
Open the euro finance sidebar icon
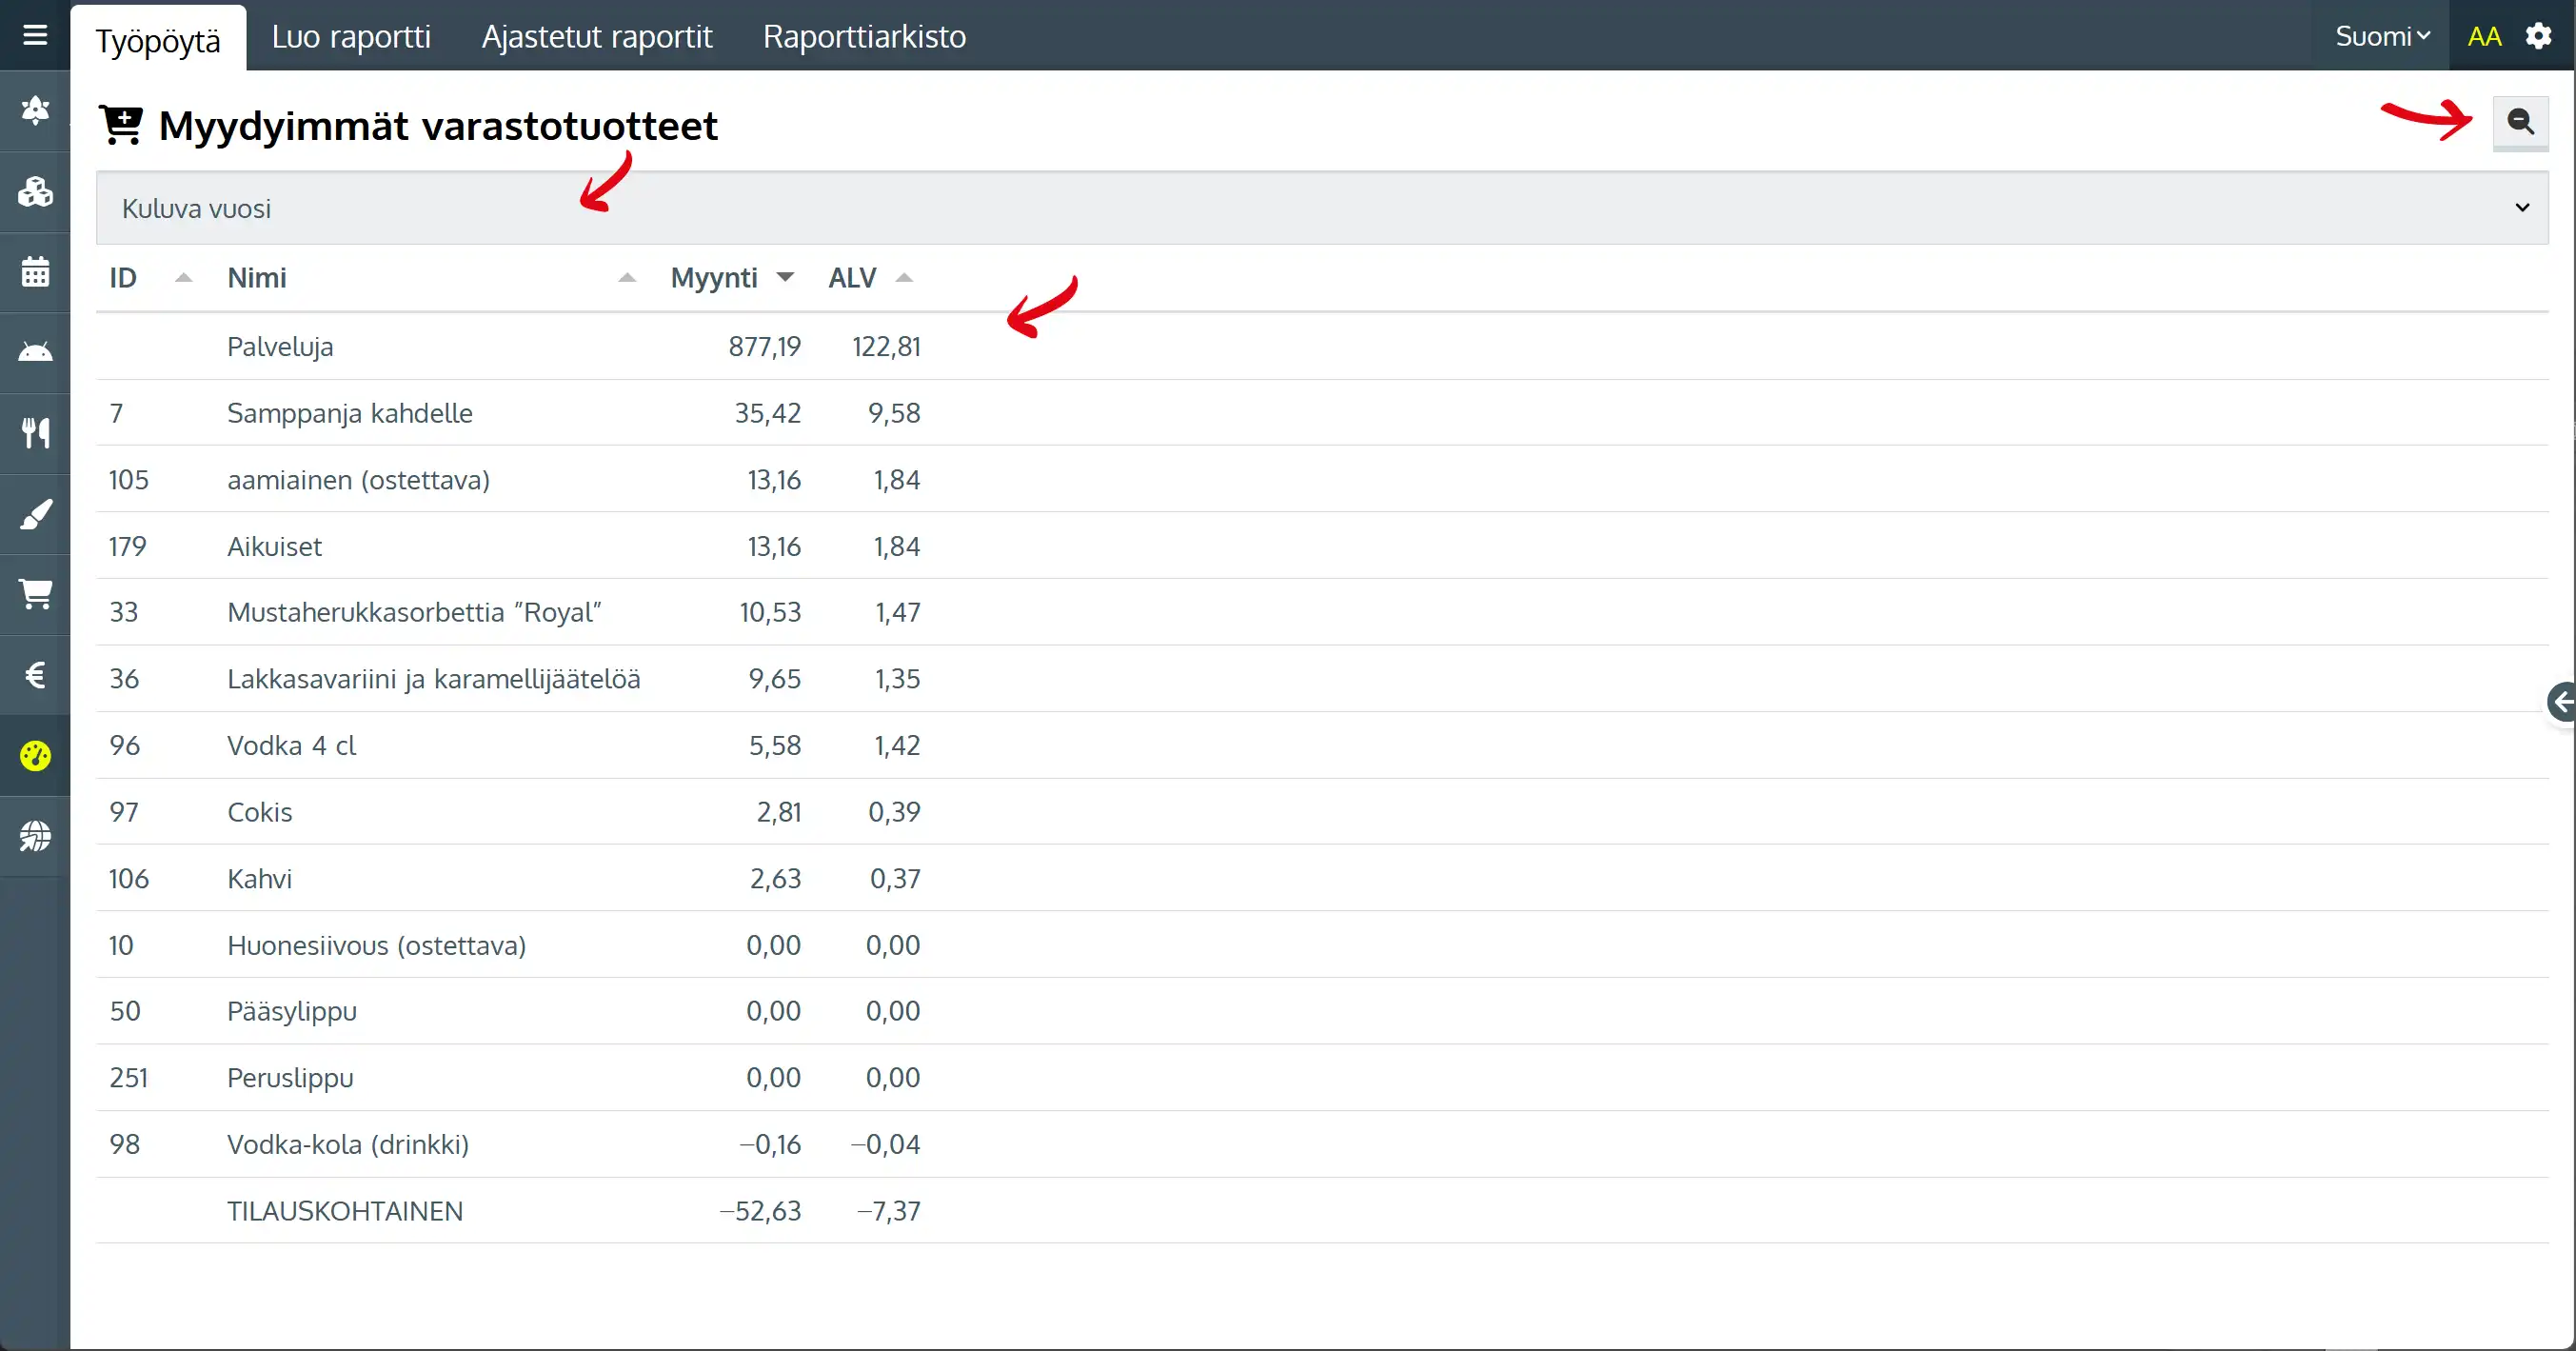[x=35, y=675]
